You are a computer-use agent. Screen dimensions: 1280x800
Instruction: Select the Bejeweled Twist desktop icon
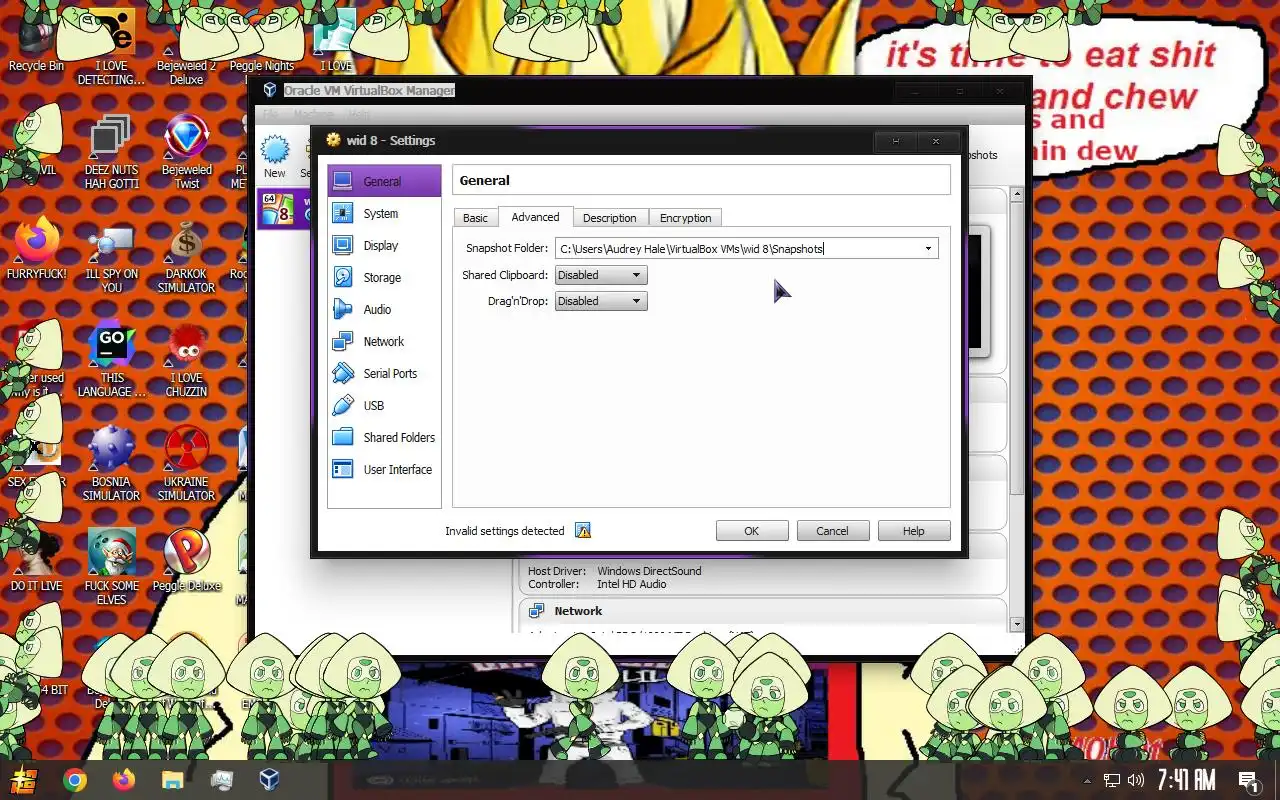tap(187, 153)
